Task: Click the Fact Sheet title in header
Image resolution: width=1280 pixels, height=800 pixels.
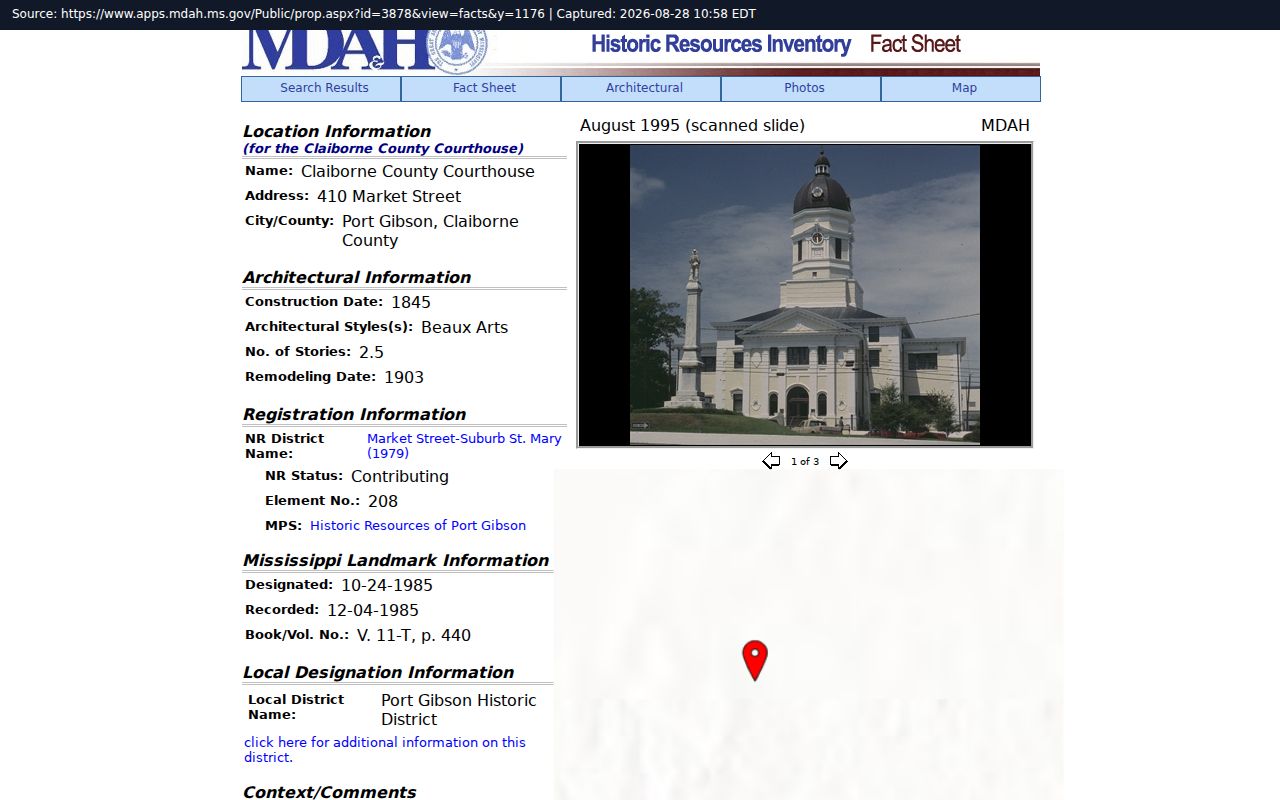Action: point(915,44)
